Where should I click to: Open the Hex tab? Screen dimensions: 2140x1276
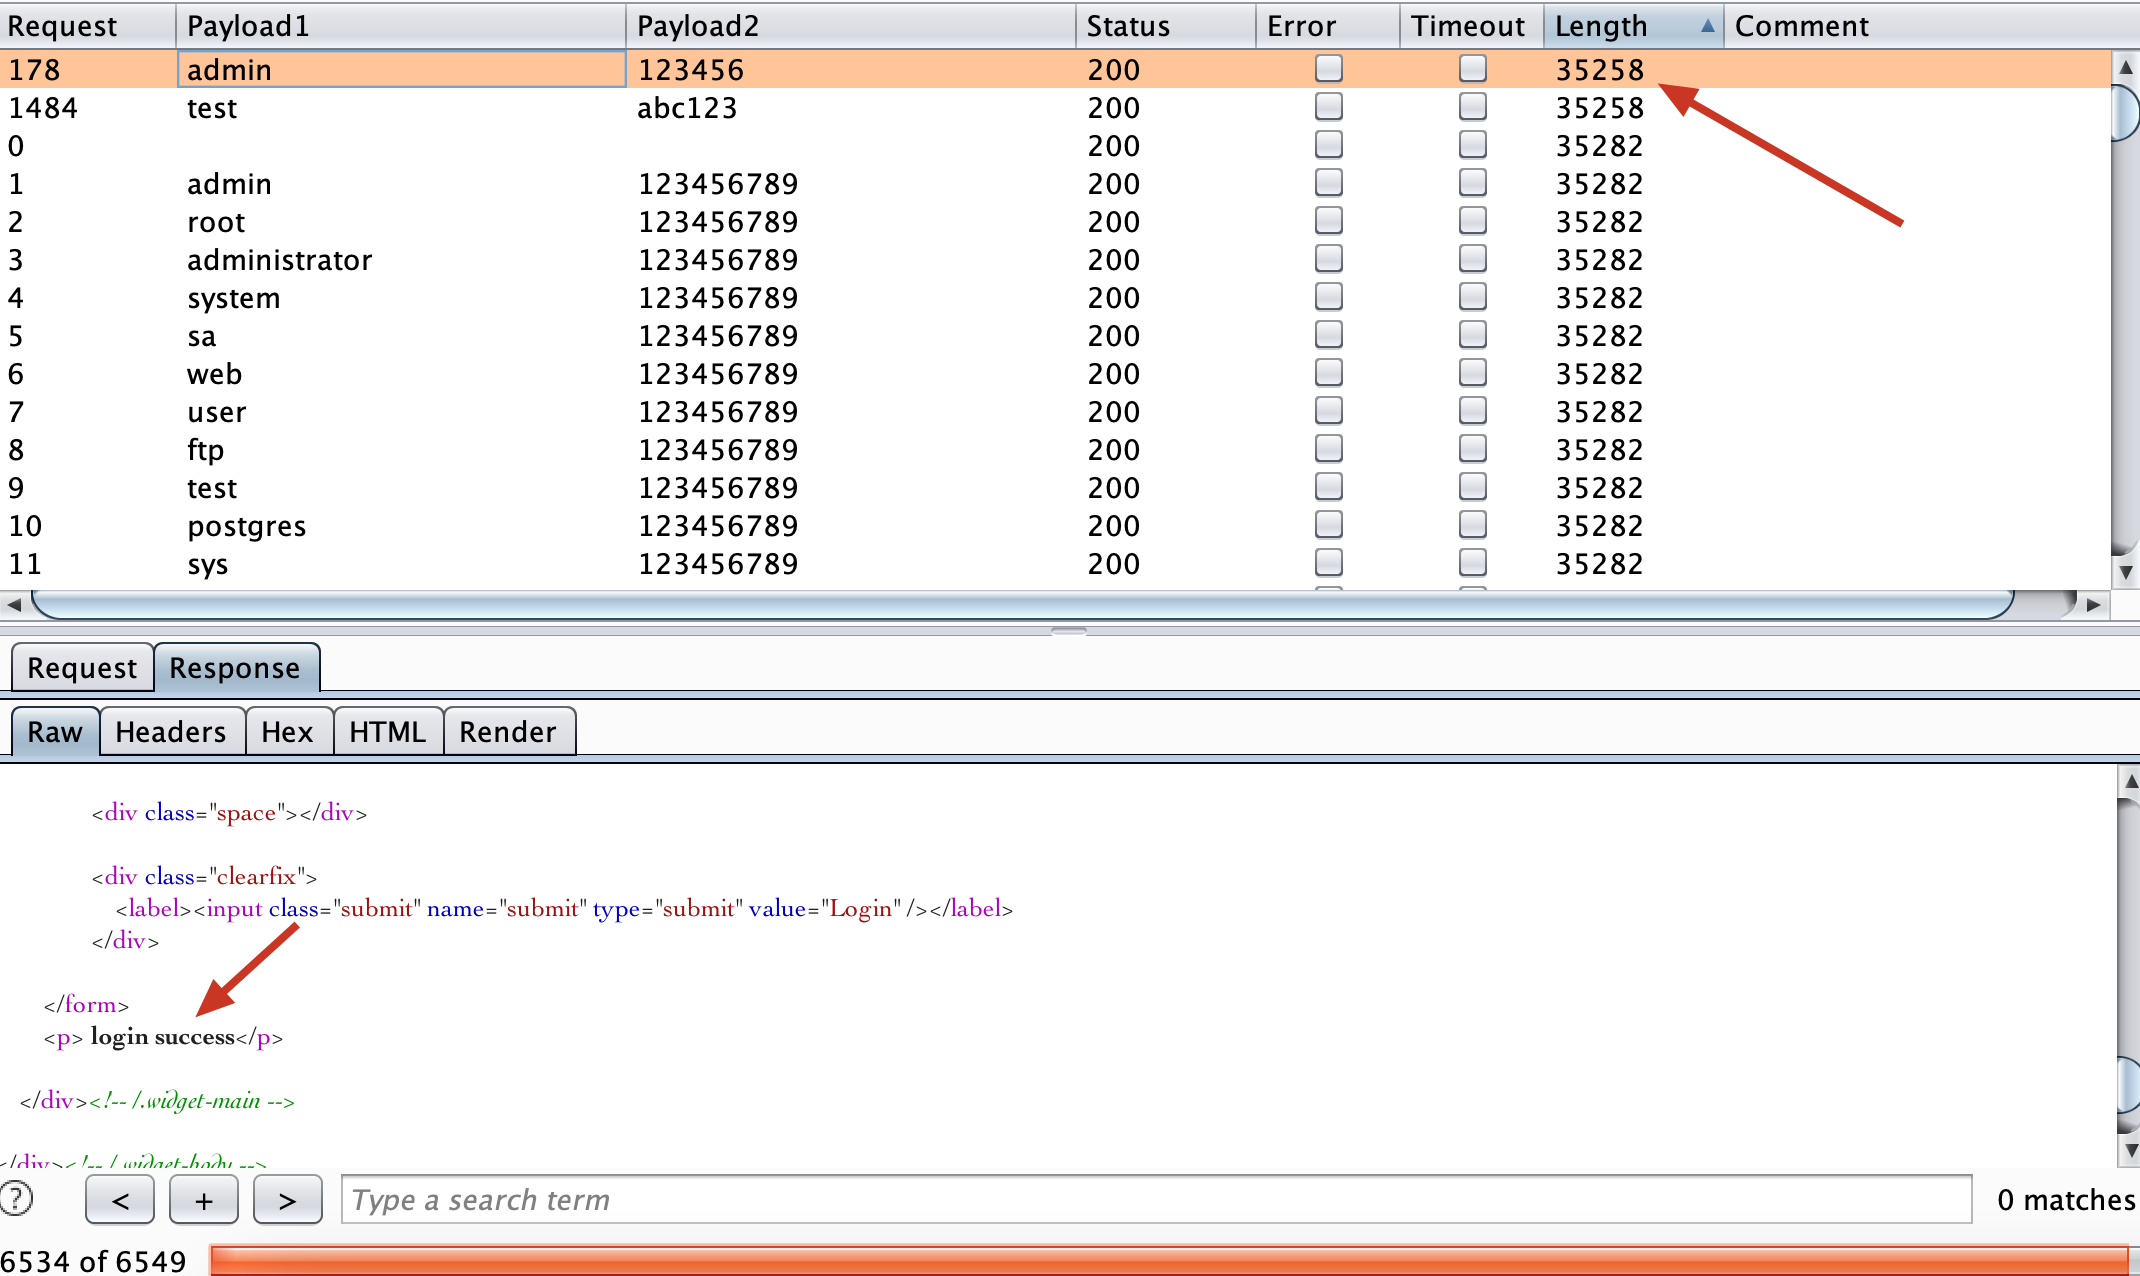click(x=287, y=732)
